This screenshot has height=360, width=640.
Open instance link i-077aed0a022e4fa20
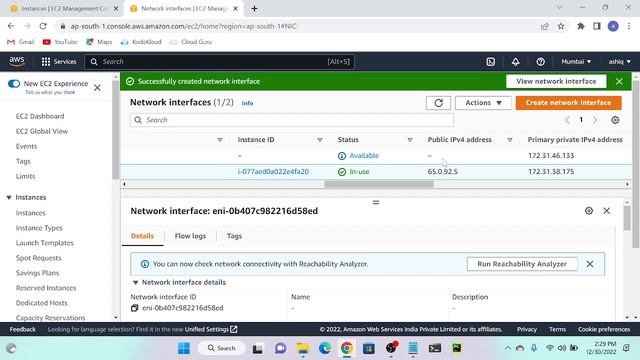click(x=273, y=172)
